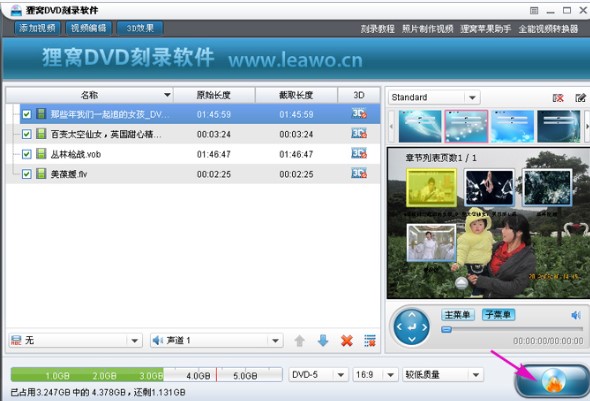Viewport: 590px width, 401px height.
Task: Uncheck the 那些年我们一起追的女孩 video checkbox
Action: (26, 114)
